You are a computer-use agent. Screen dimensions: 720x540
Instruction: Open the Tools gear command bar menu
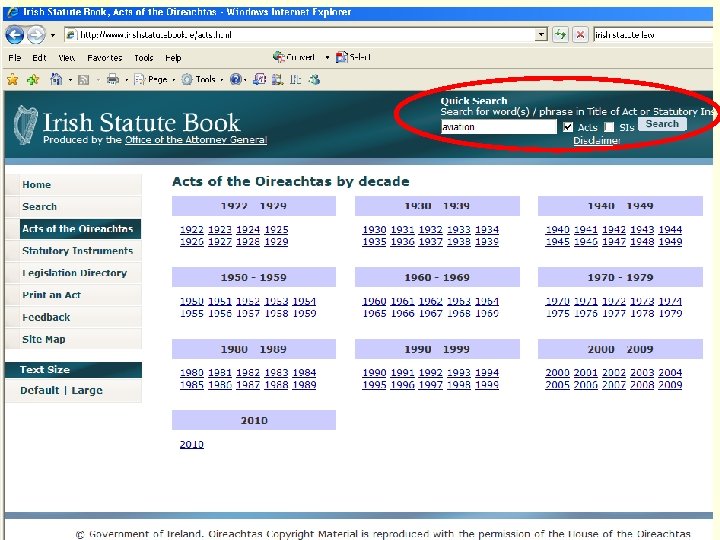coord(202,79)
